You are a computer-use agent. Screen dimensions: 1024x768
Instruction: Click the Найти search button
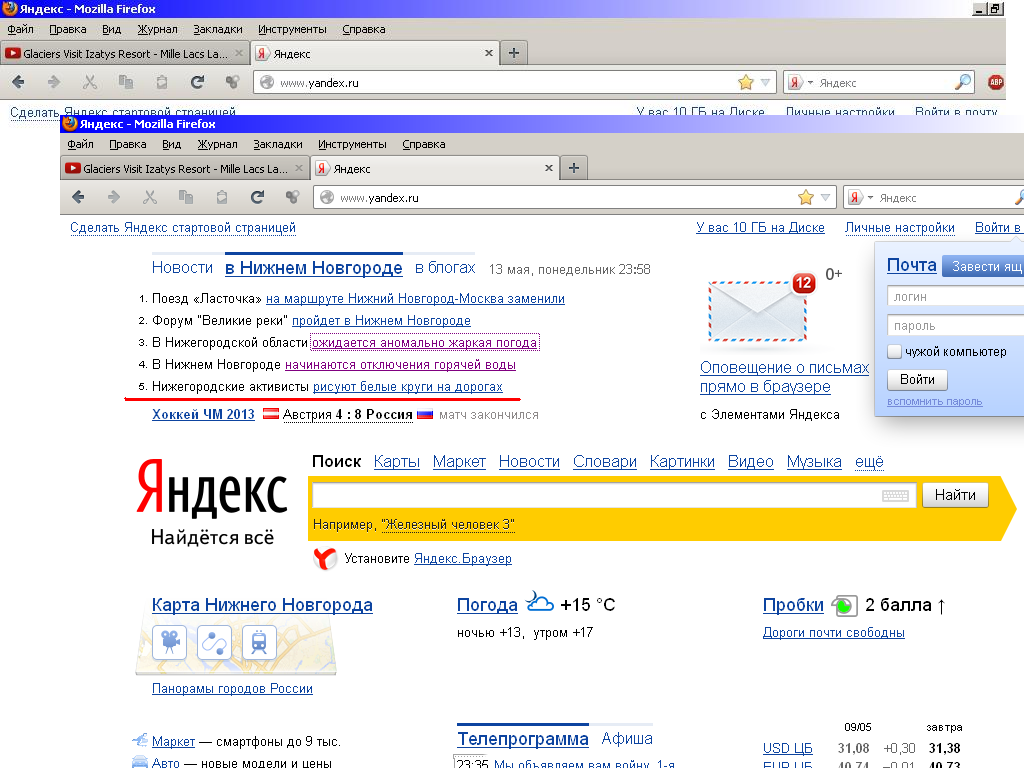[x=955, y=495]
